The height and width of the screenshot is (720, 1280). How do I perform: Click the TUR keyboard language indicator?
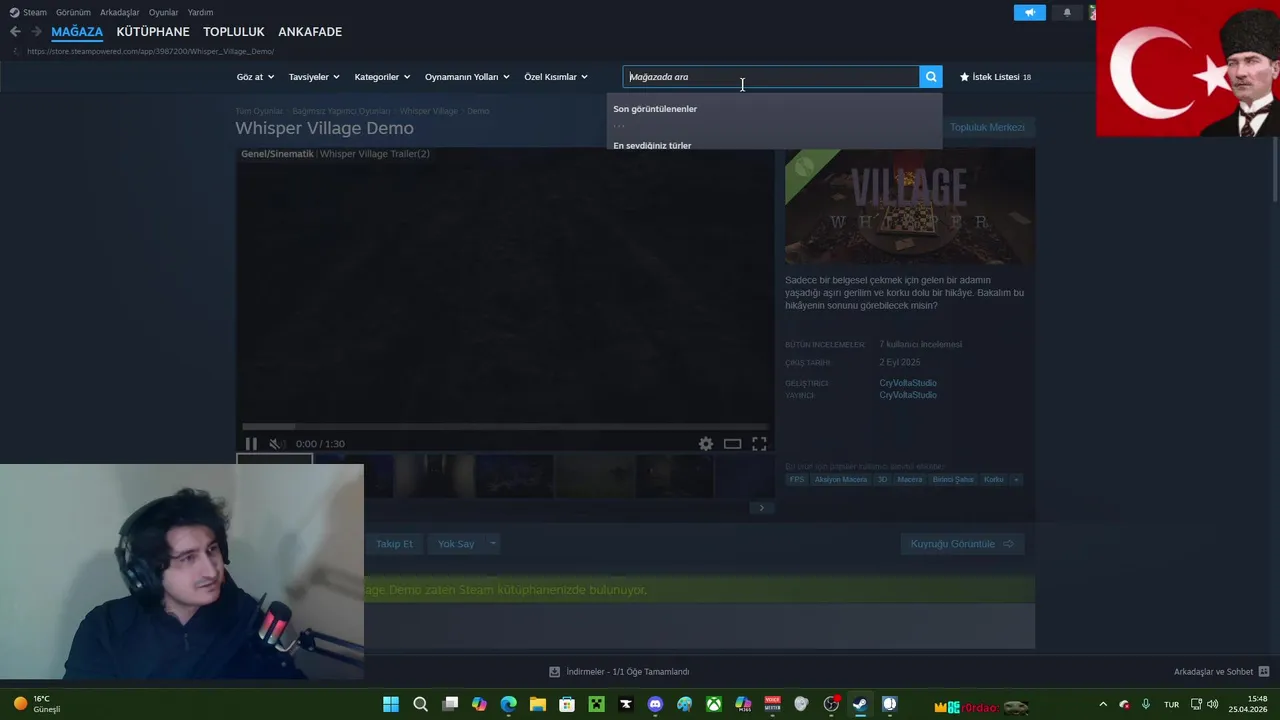1171,705
